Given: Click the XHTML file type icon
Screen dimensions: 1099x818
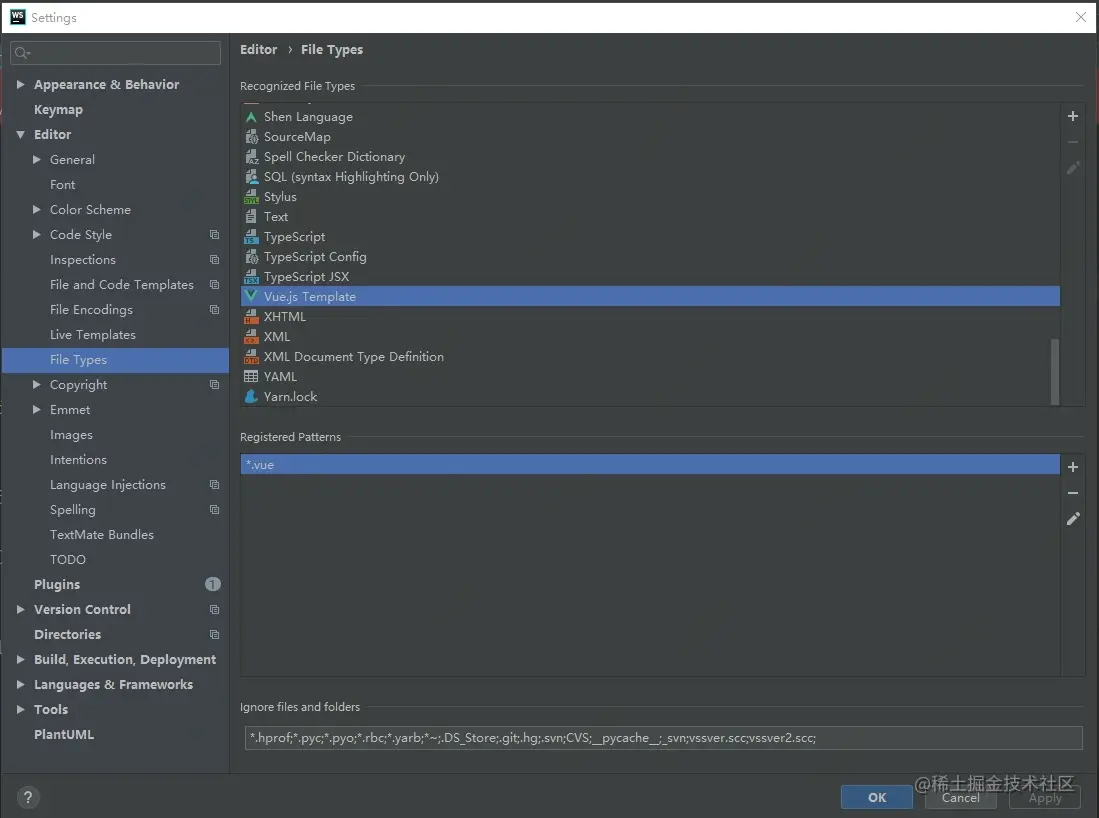Looking at the screenshot, I should point(251,317).
